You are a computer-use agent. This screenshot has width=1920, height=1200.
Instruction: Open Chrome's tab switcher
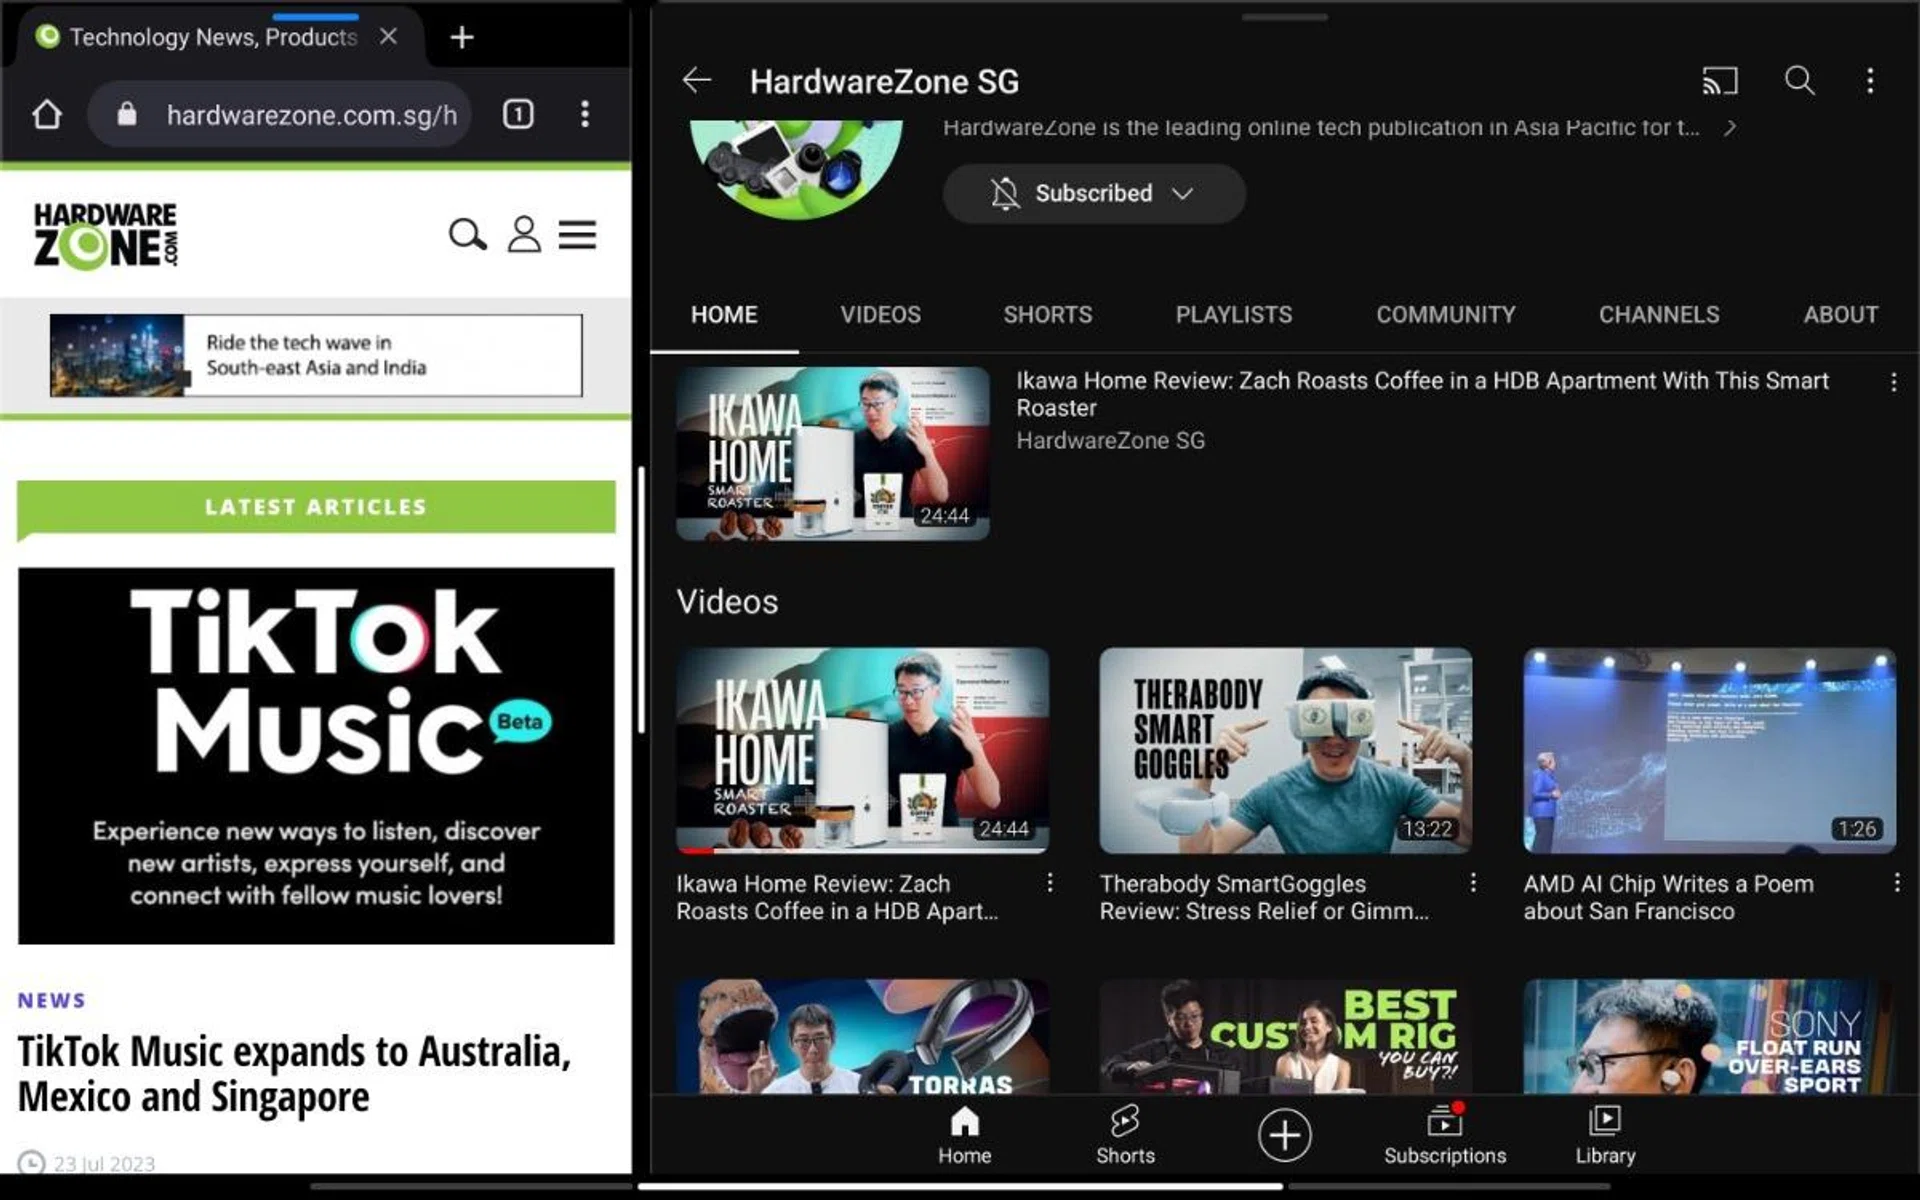[518, 114]
